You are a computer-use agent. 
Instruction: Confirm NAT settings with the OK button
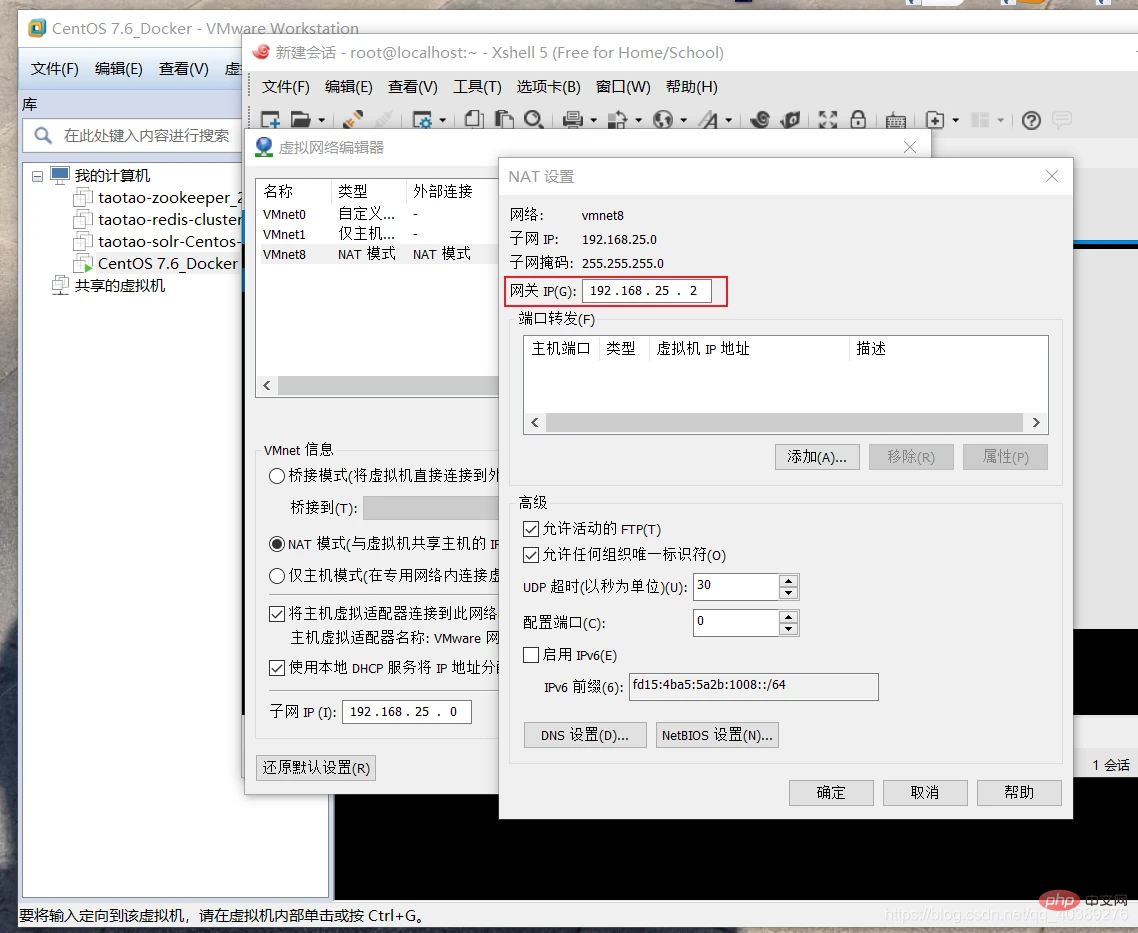(831, 792)
